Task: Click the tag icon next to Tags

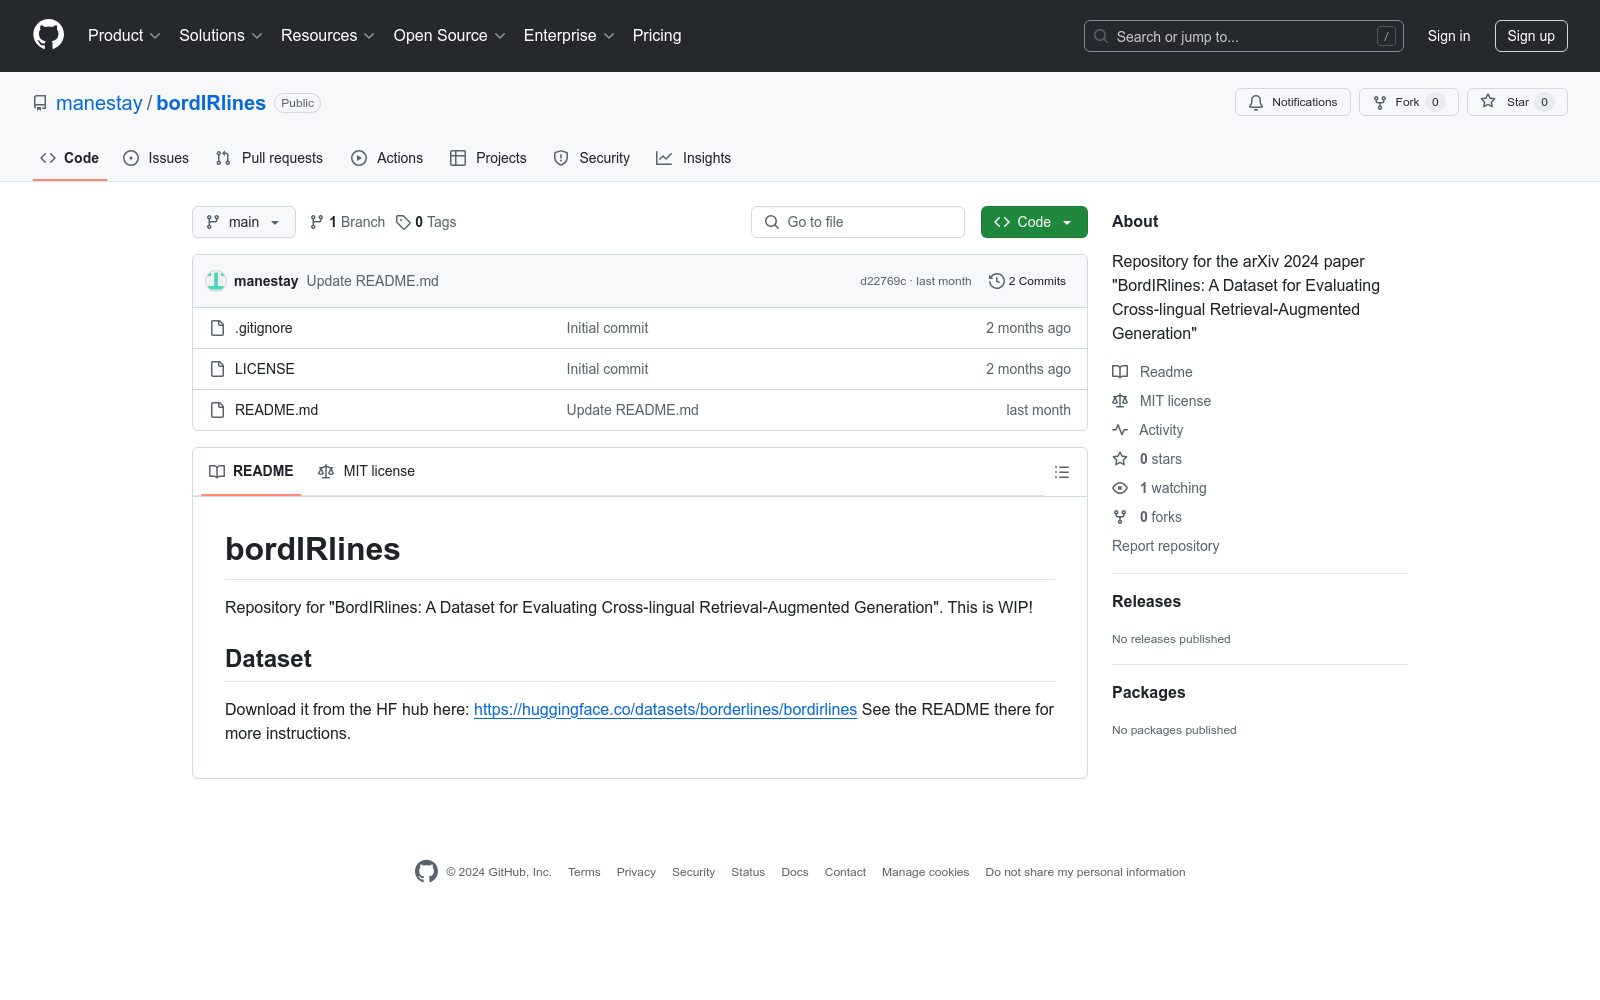Action: coord(403,222)
